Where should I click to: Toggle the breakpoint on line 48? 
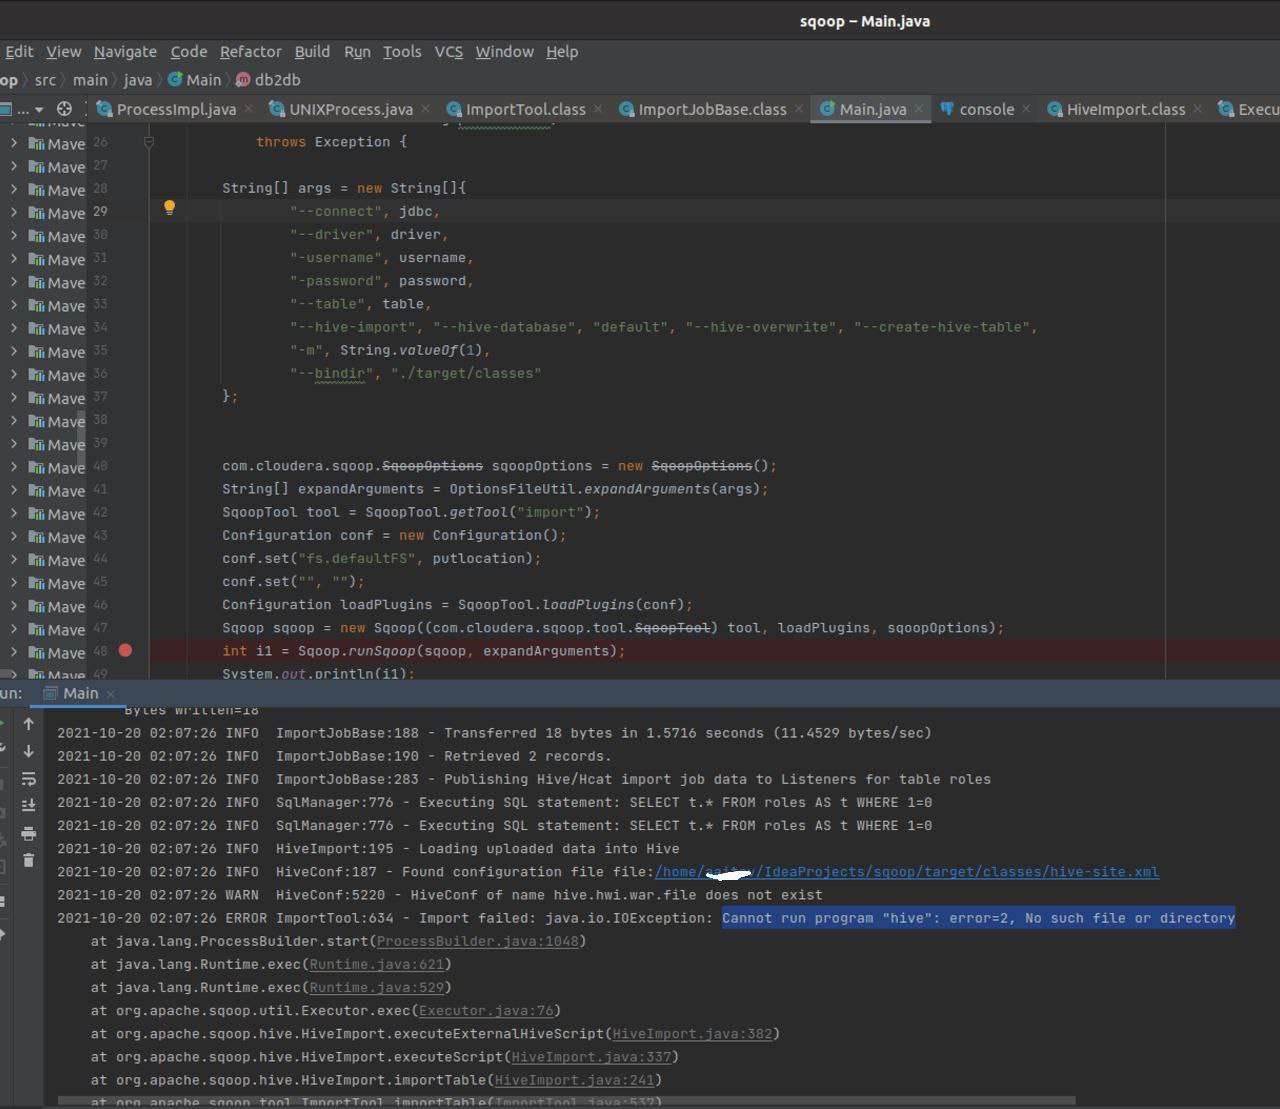(x=125, y=651)
